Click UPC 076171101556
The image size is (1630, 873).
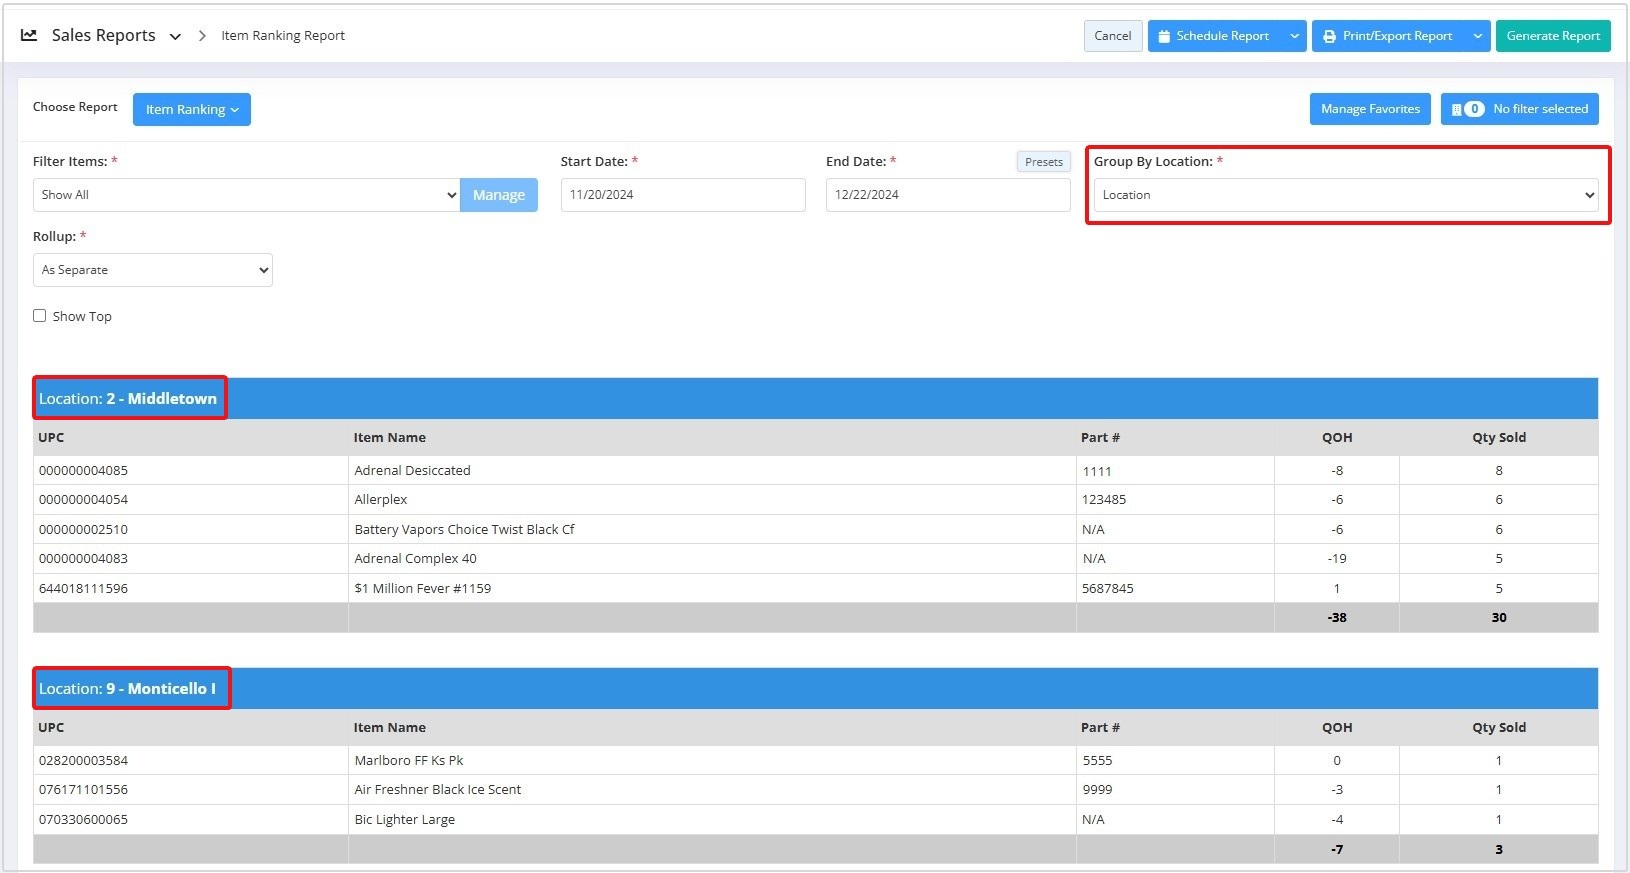(83, 789)
